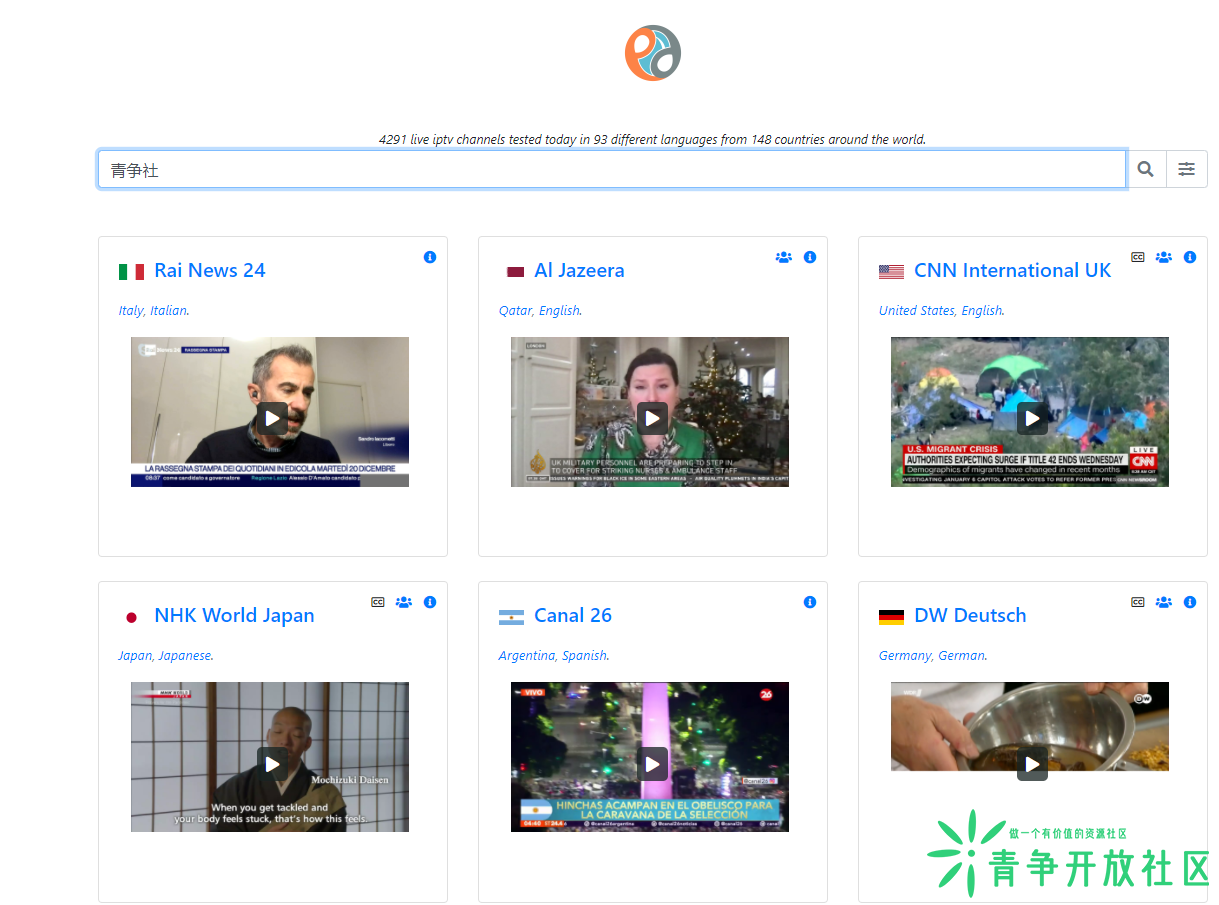Play the CNN International UK stream
This screenshot has width=1219, height=905.
tap(1032, 418)
